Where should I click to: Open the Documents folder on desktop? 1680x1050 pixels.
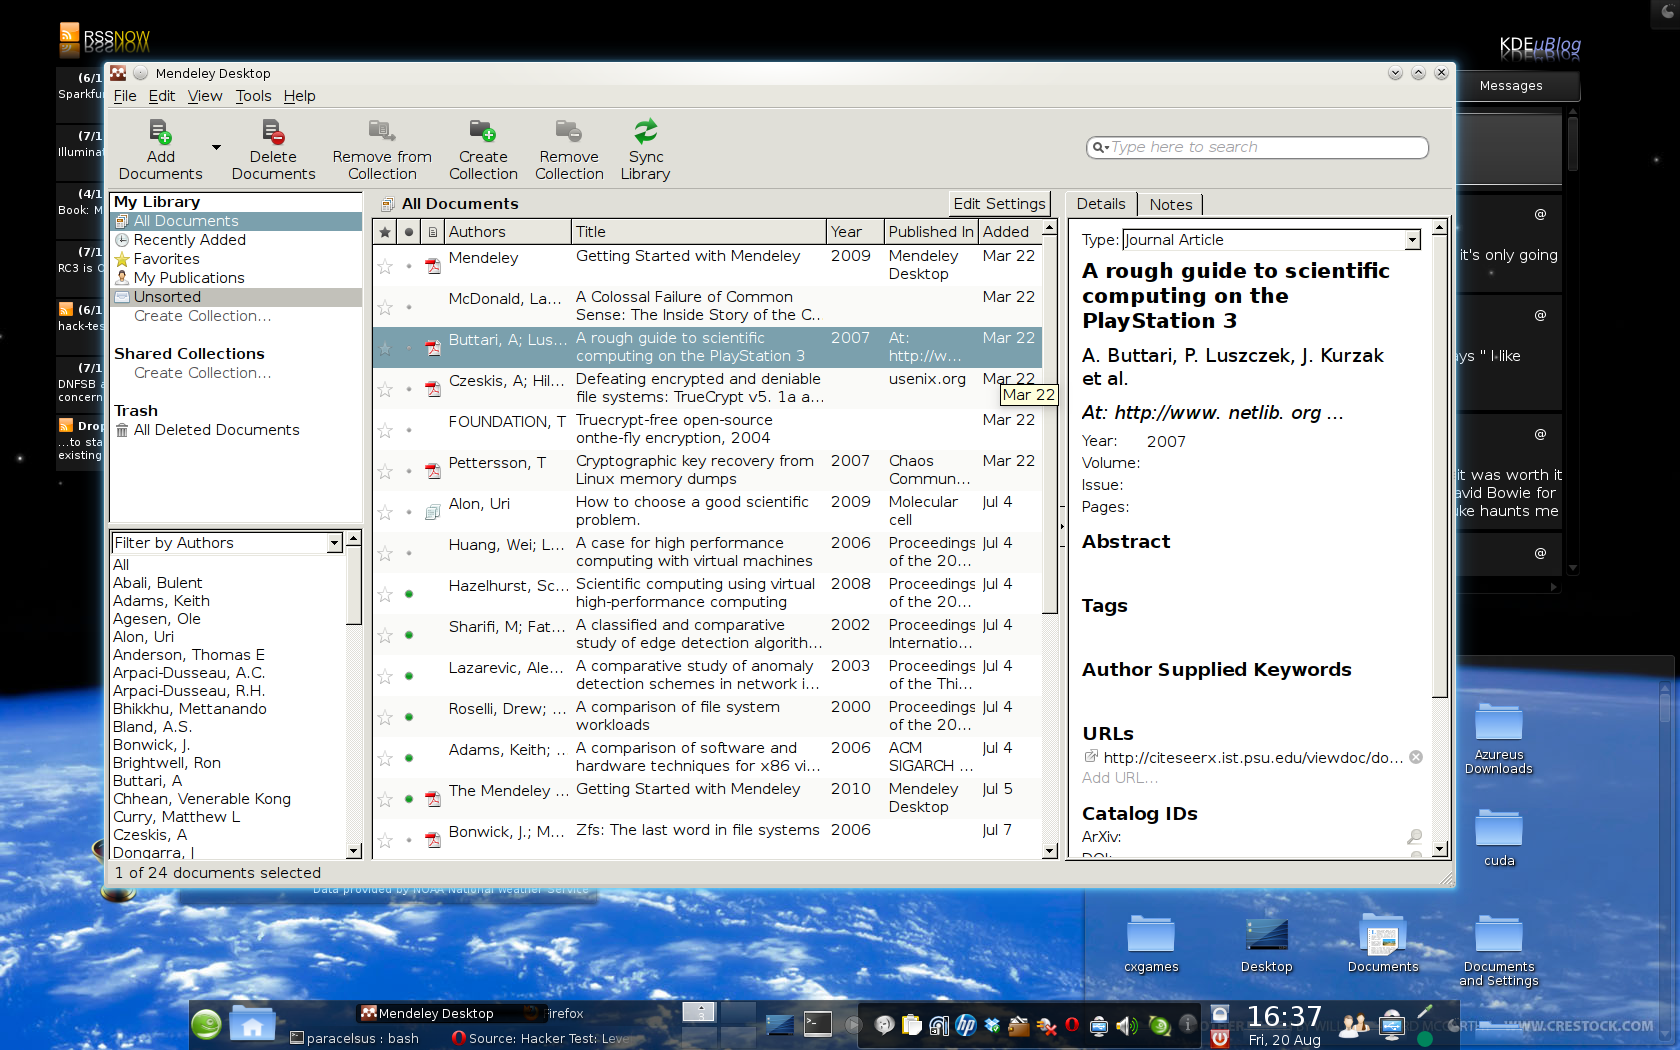pyautogui.click(x=1383, y=943)
